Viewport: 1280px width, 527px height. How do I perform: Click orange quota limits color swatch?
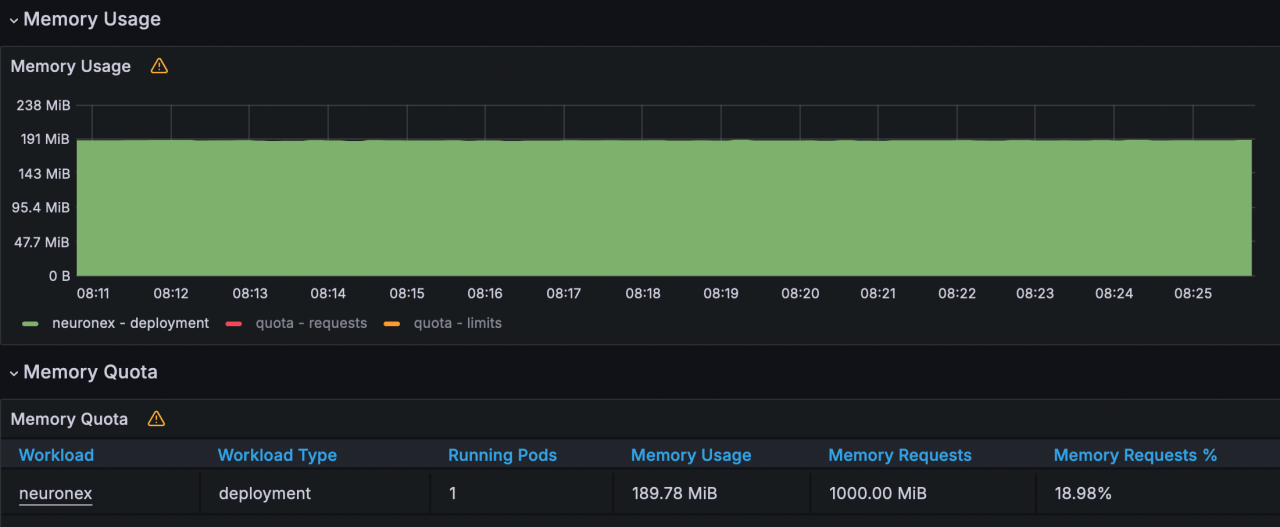point(393,324)
